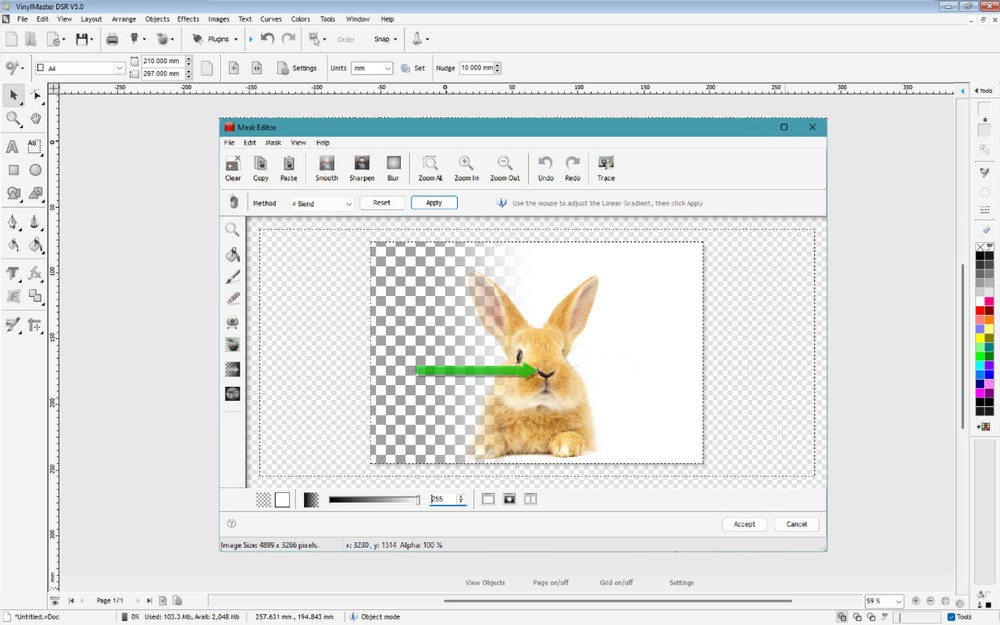Toggle the image view mode button
The width and height of the screenshot is (1000, 625).
coord(488,499)
